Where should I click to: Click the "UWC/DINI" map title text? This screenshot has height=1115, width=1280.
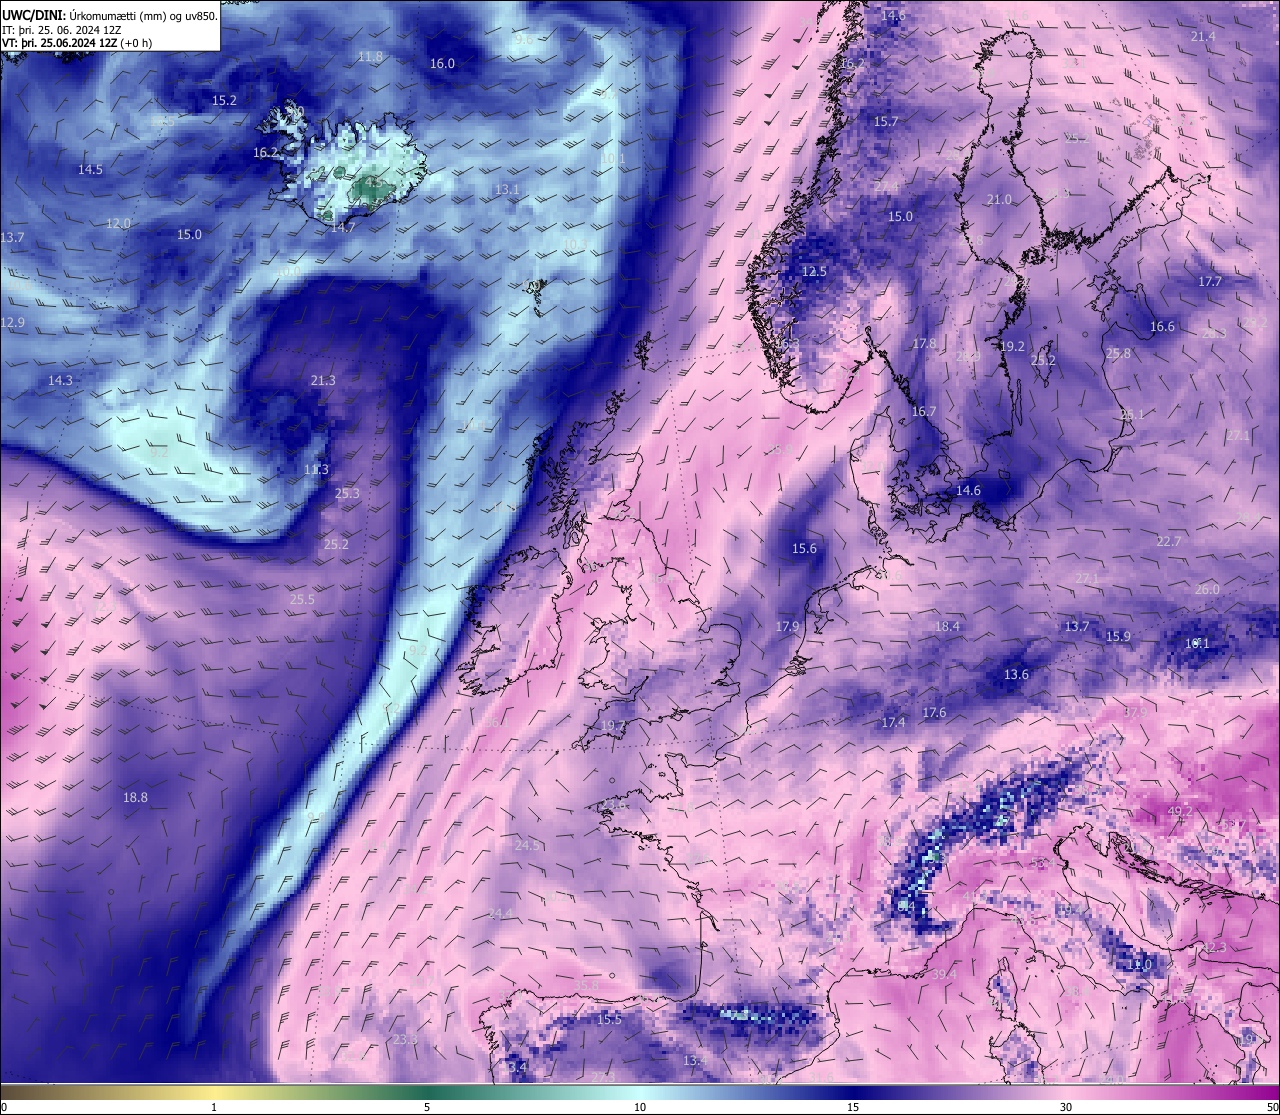click(x=33, y=16)
